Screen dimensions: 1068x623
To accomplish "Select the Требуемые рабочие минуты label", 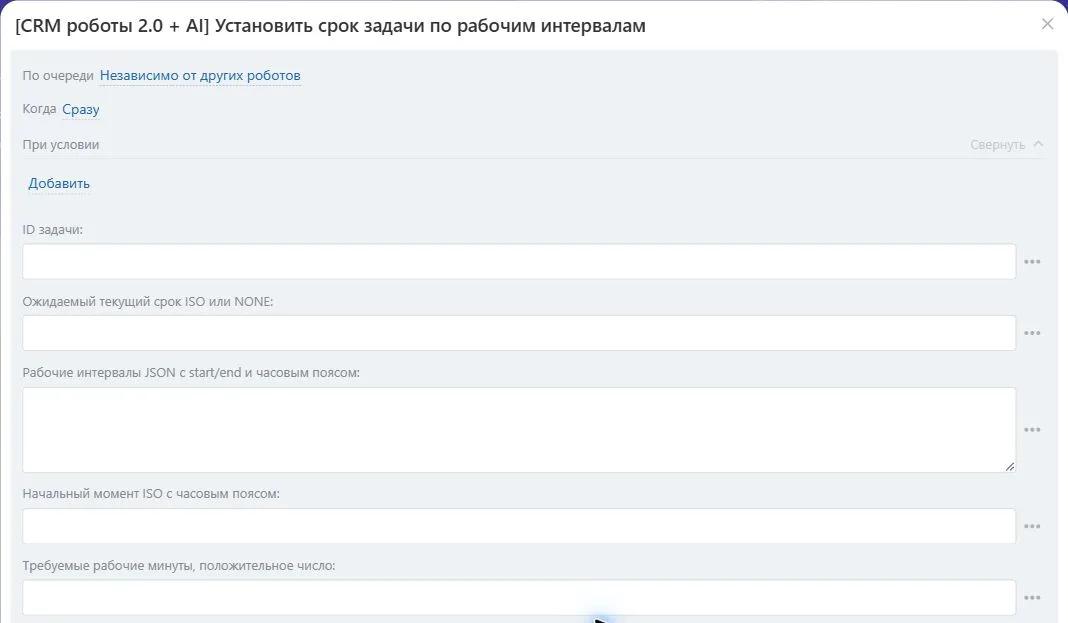I will pos(178,566).
